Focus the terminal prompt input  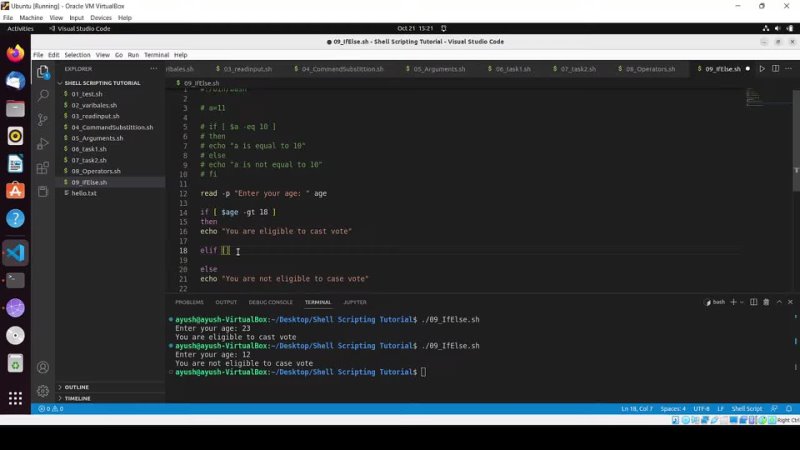pyautogui.click(x=423, y=372)
